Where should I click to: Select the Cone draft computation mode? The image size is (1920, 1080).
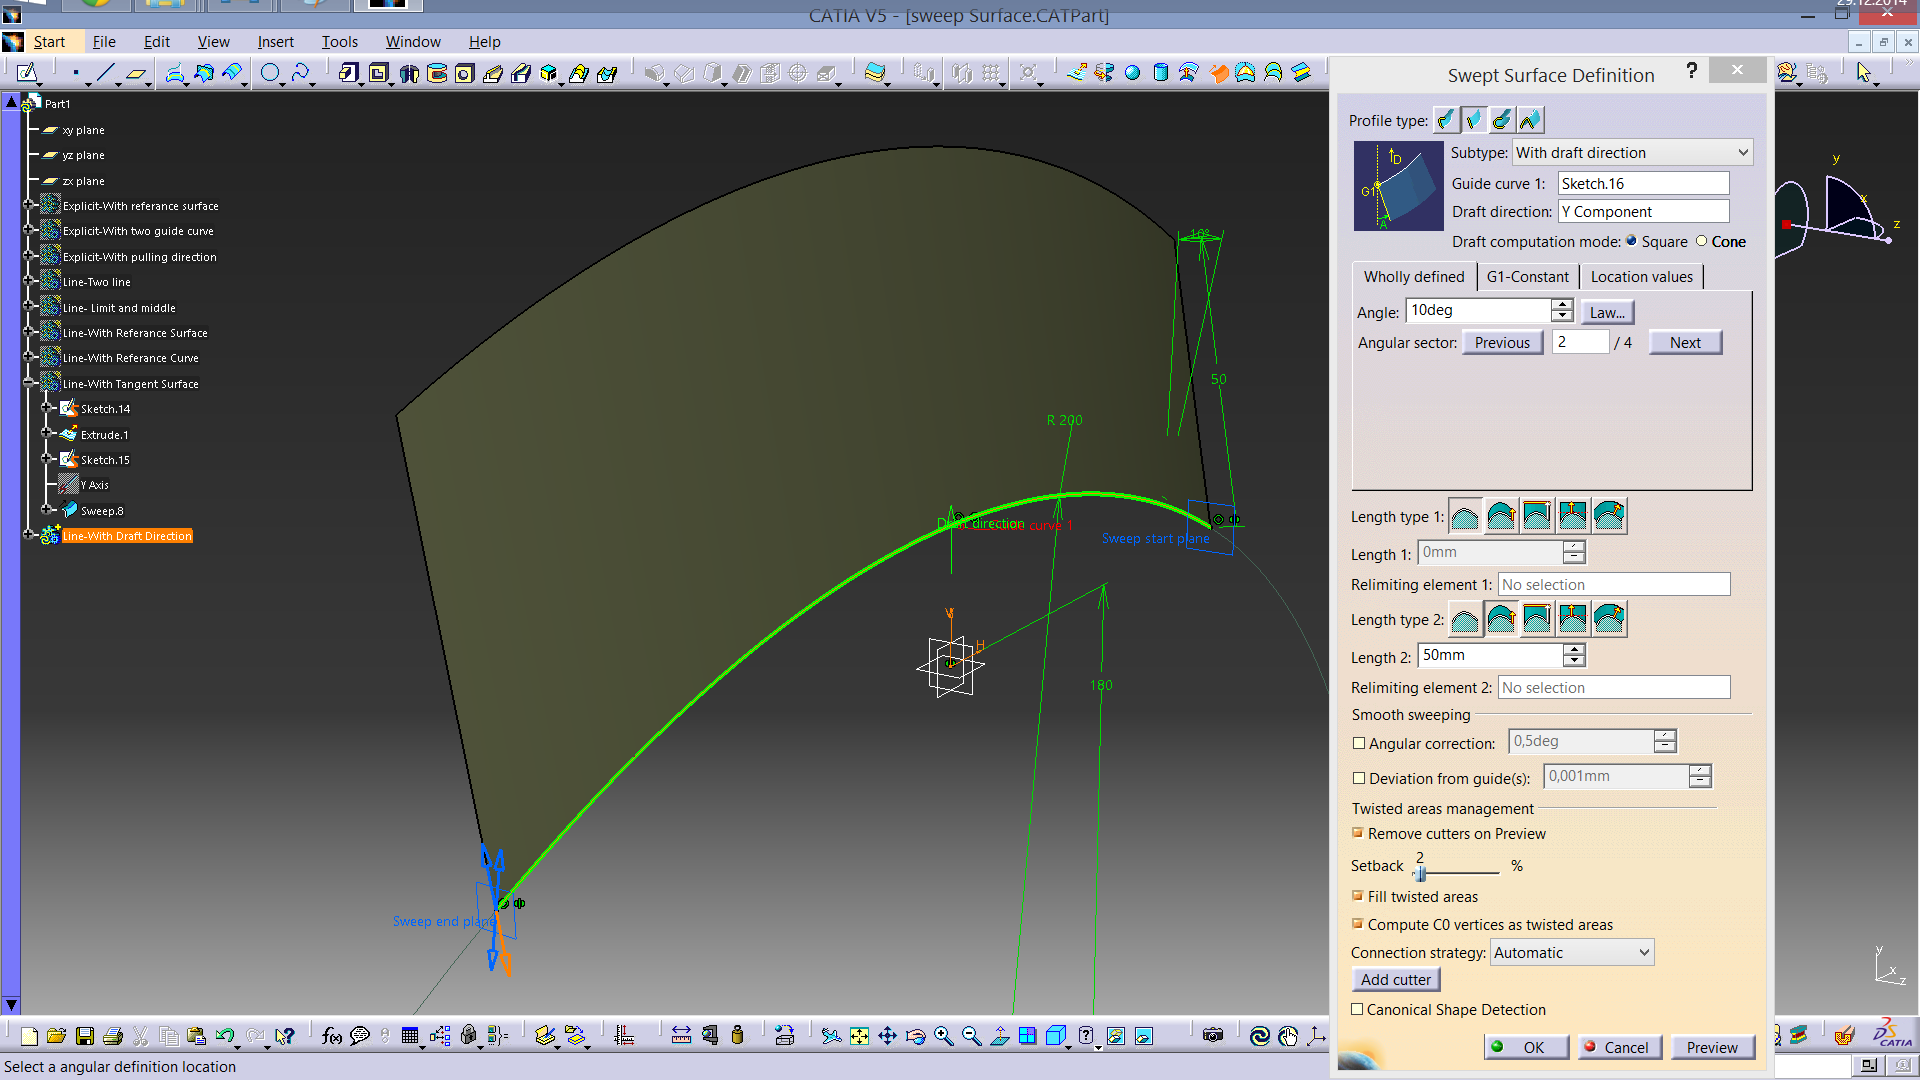pos(1701,241)
